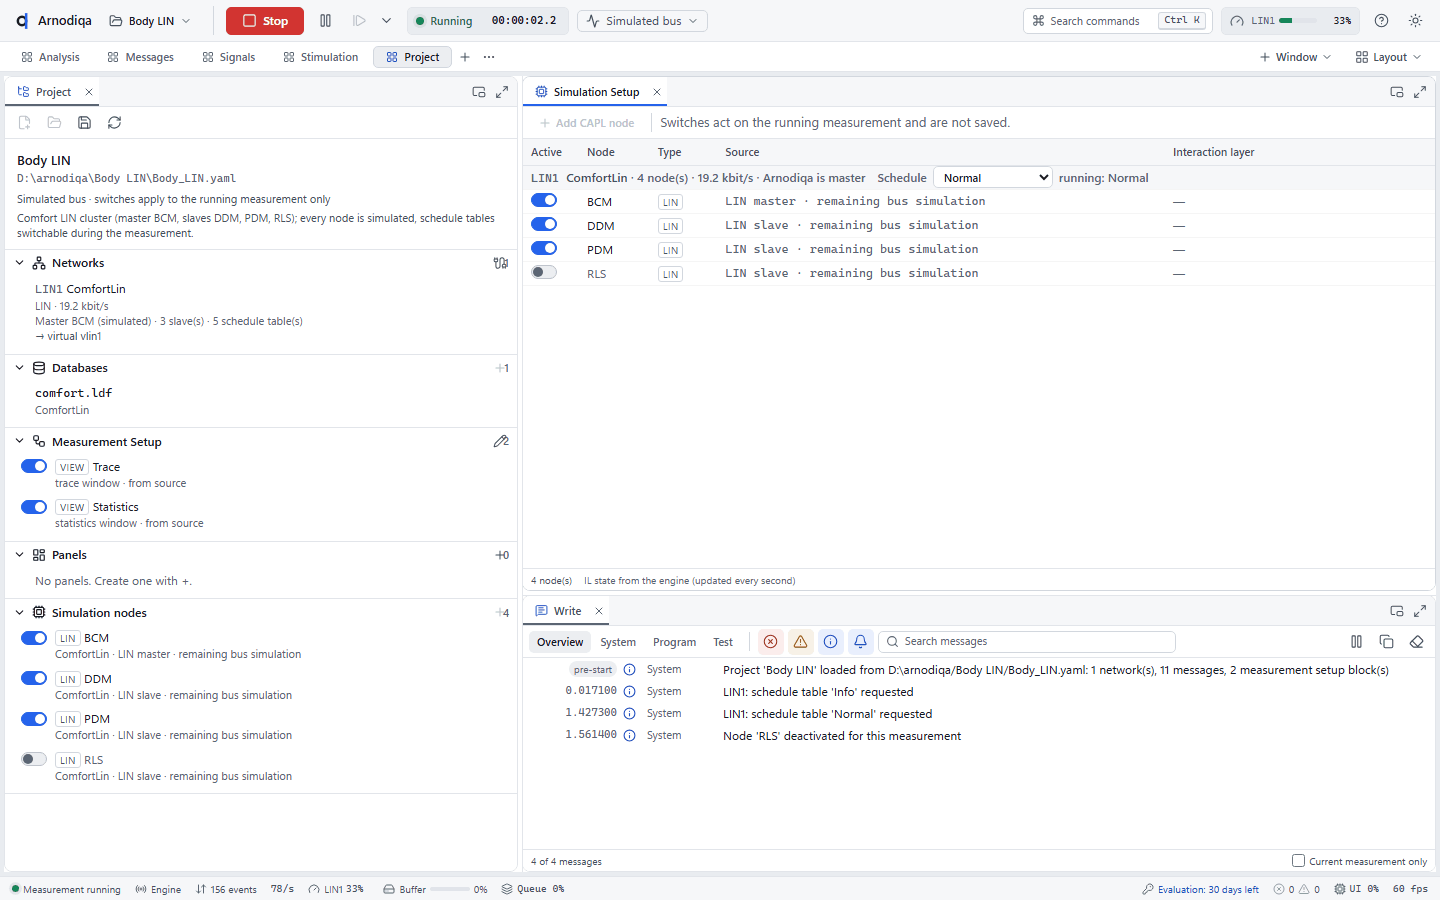1440x900 pixels.
Task: Open the Simulated bus dropdown
Action: (x=644, y=21)
